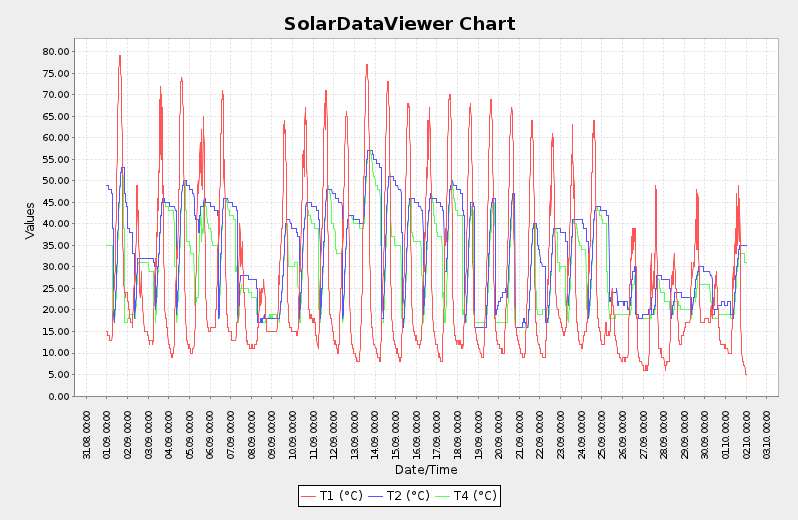Screen dimensions: 798x520
Task: Click the 07.09. 00:00 date label
Action: click(231, 435)
